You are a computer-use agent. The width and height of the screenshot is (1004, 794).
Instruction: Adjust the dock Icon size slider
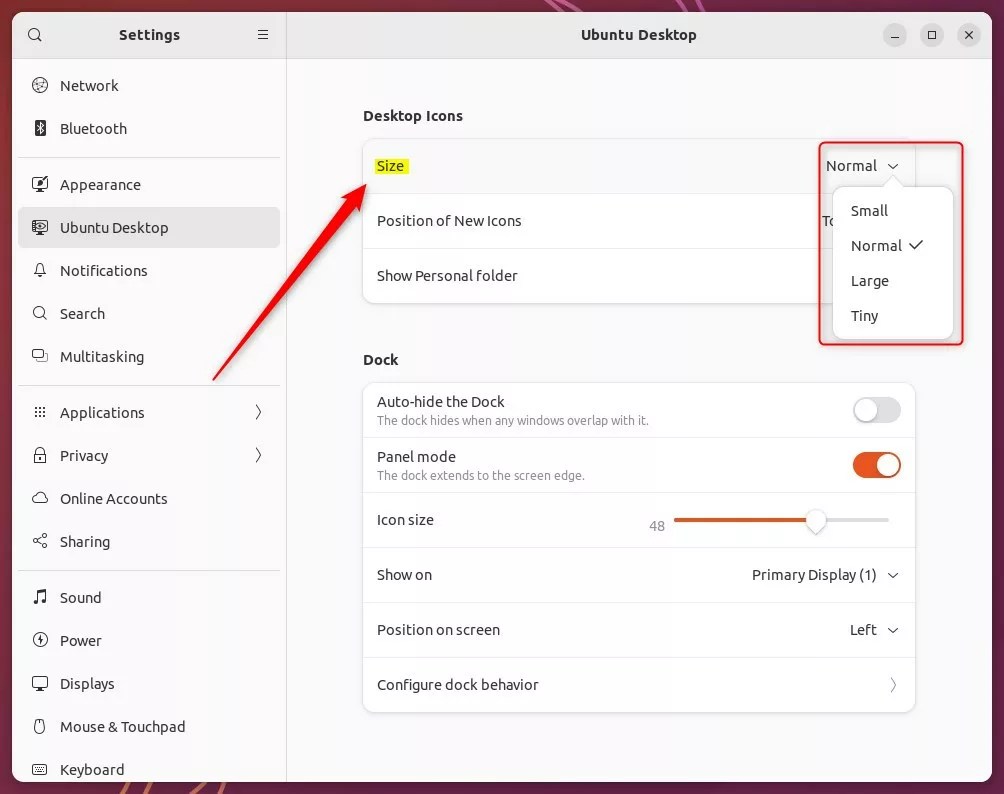pyautogui.click(x=815, y=521)
